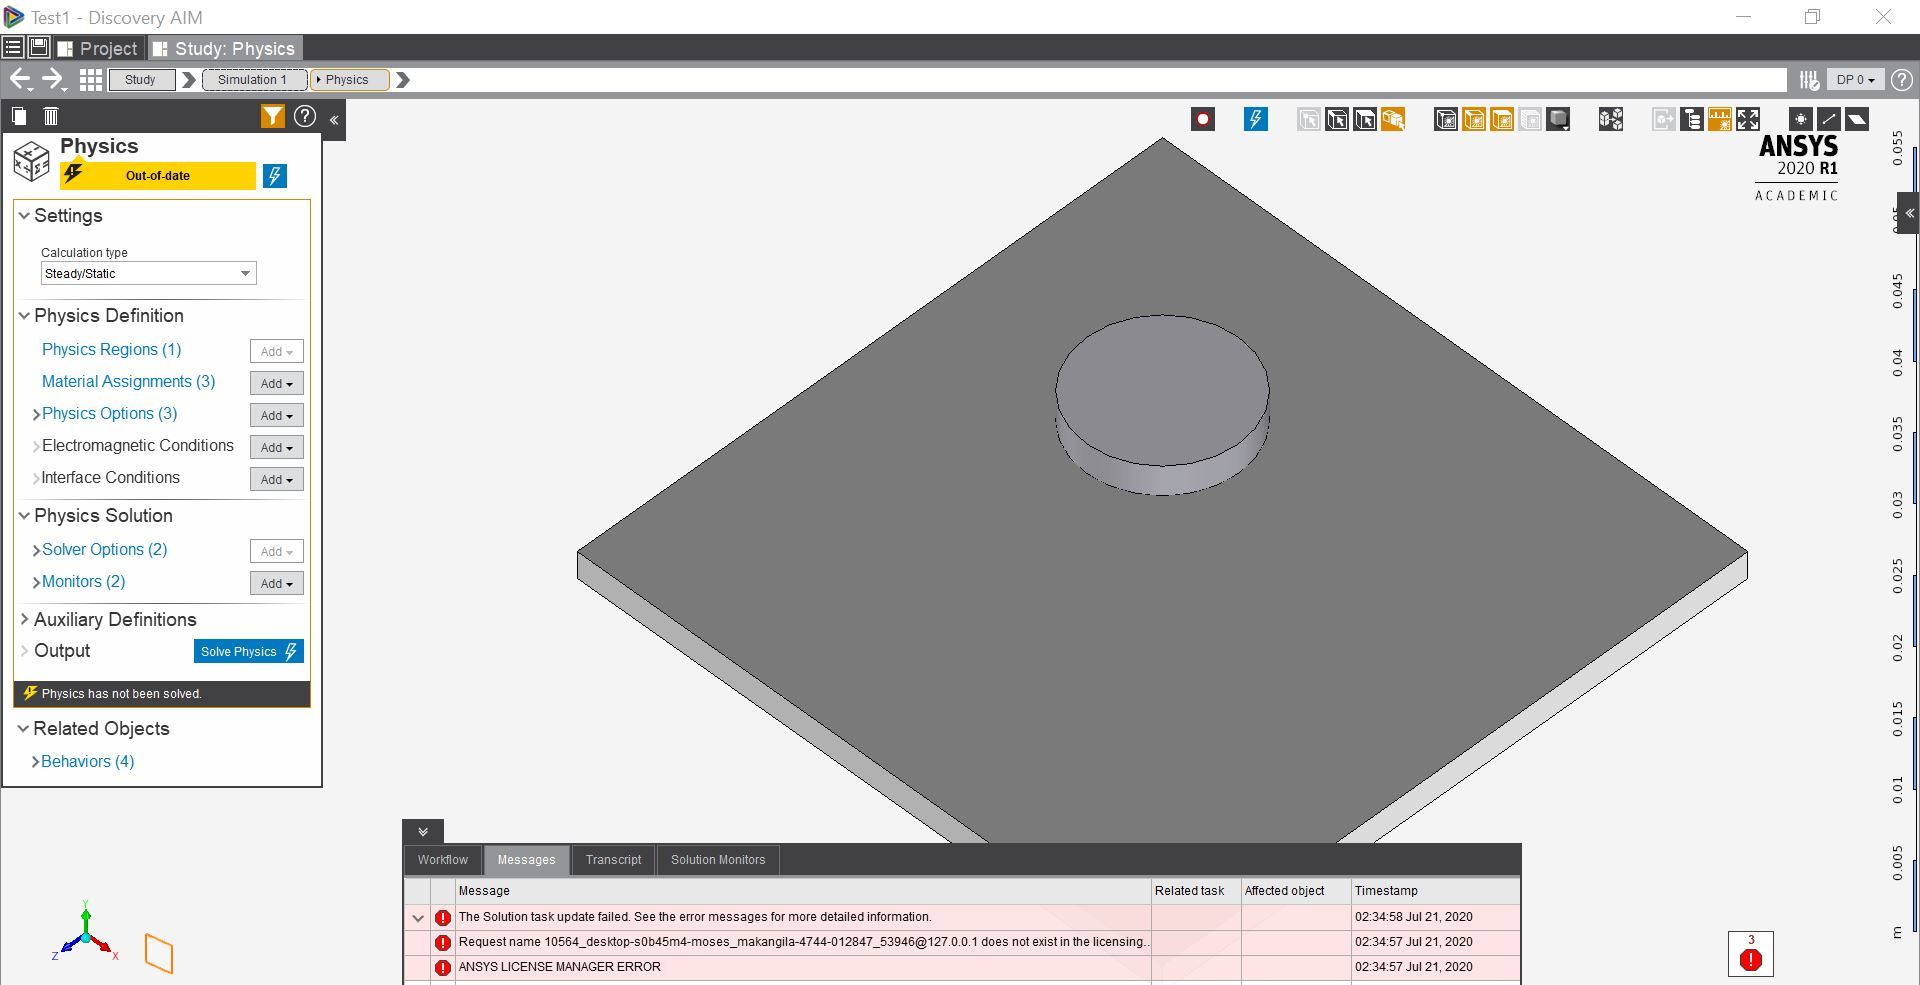The height and width of the screenshot is (985, 1920).
Task: Click the save project floppy icon
Action: coord(39,48)
